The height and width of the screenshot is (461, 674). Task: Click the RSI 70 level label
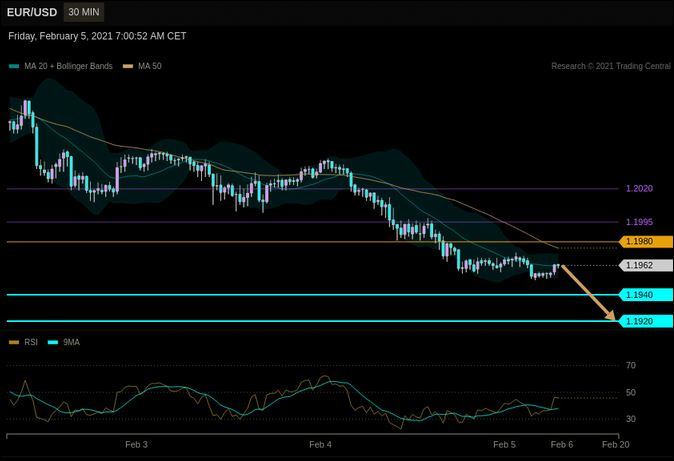point(631,366)
